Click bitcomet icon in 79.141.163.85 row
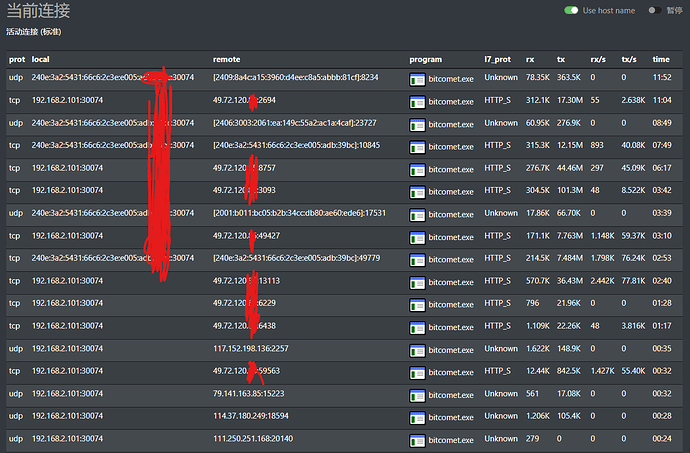Viewport: 690px width, 453px height. point(417,395)
